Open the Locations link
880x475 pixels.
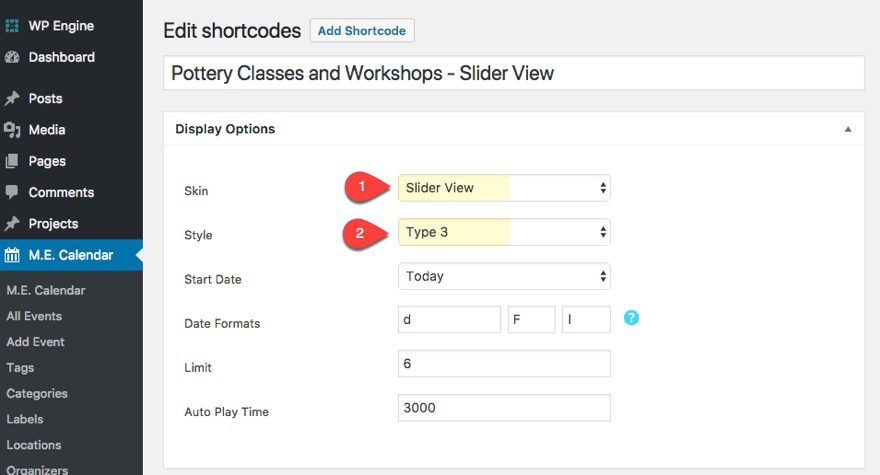[x=34, y=445]
